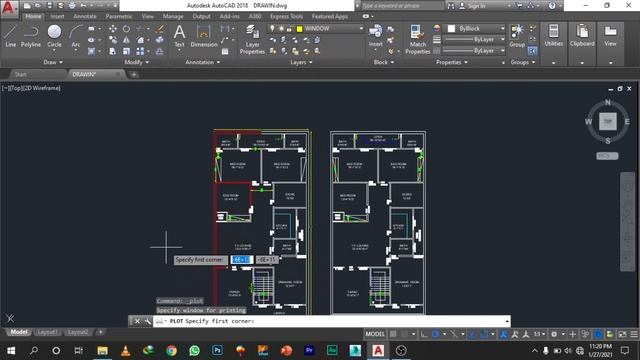Click the Group objects icon
Screen dimensions: 640x360
[x=517, y=36]
